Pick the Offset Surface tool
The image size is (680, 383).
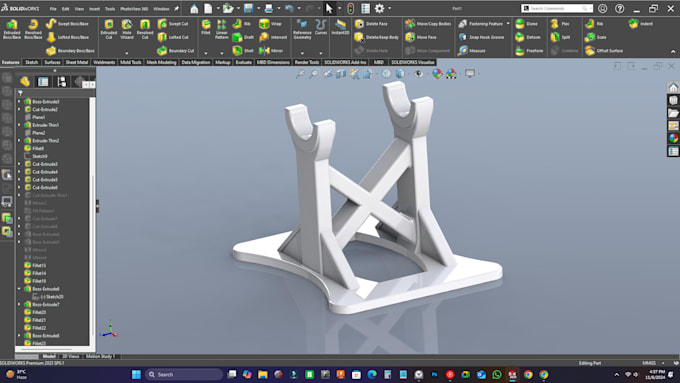tap(604, 50)
